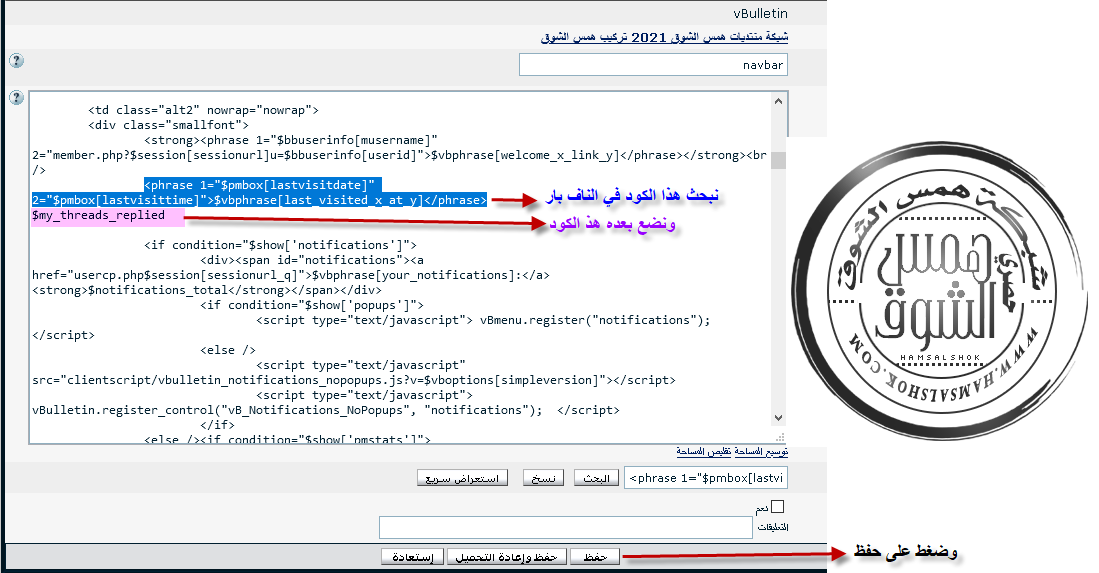The image size is (1099, 573).
Task: Click the textarea vertical scrollbar thumb
Action: pos(778,160)
